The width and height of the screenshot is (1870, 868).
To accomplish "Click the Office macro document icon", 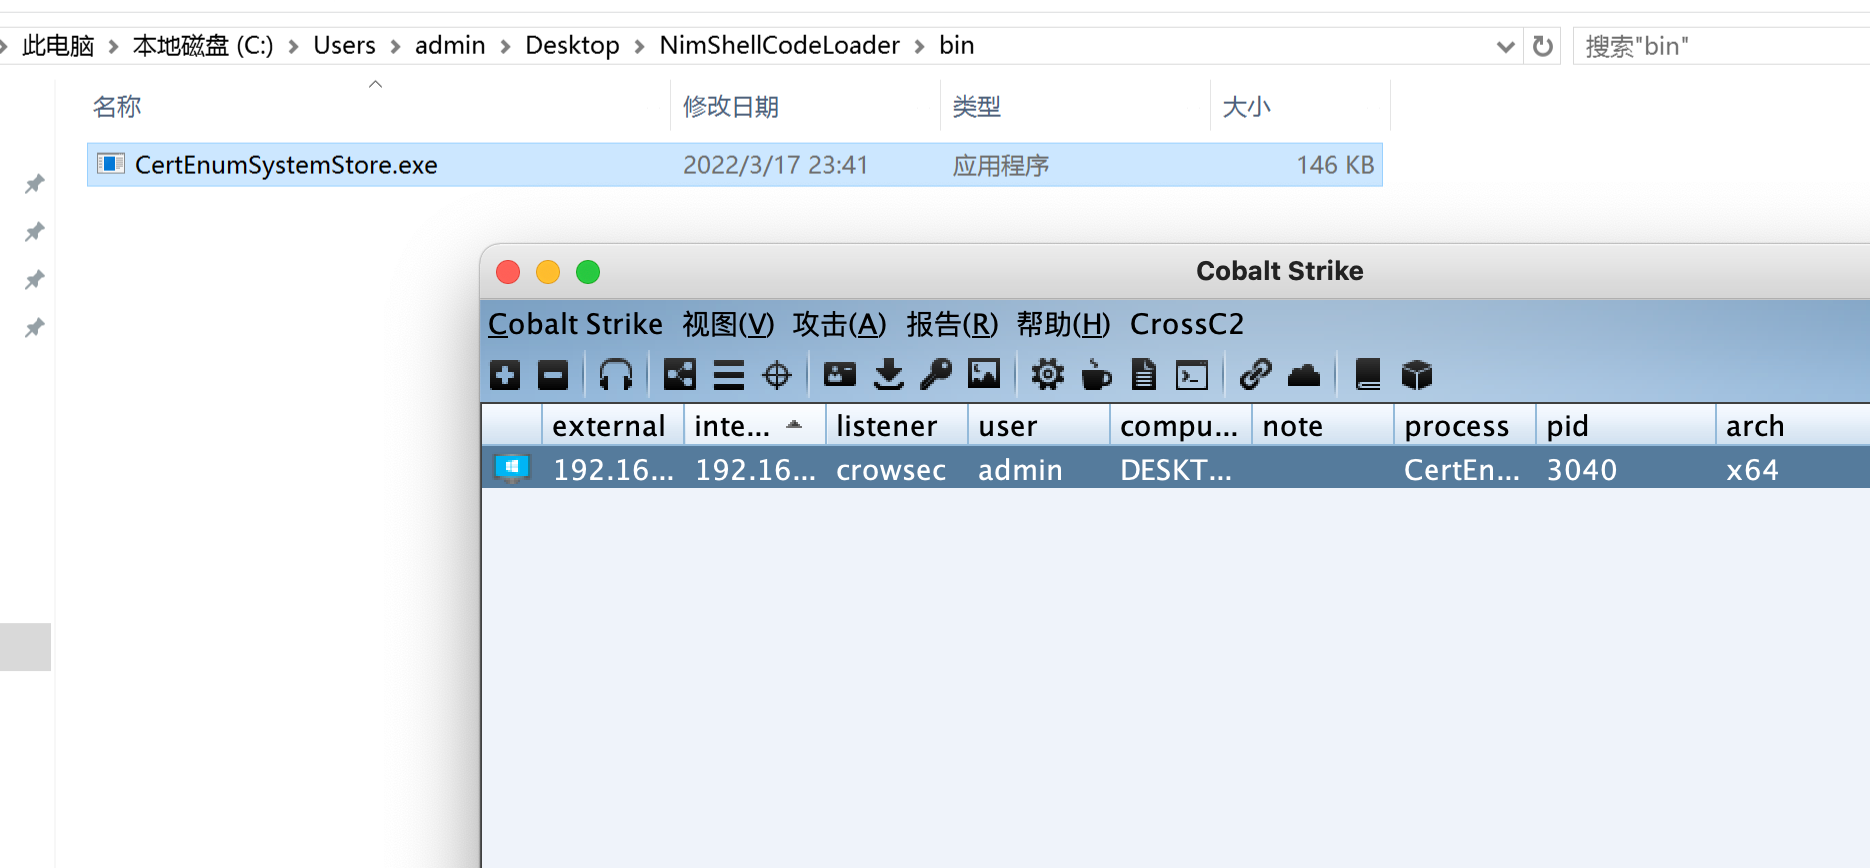I will point(1144,376).
